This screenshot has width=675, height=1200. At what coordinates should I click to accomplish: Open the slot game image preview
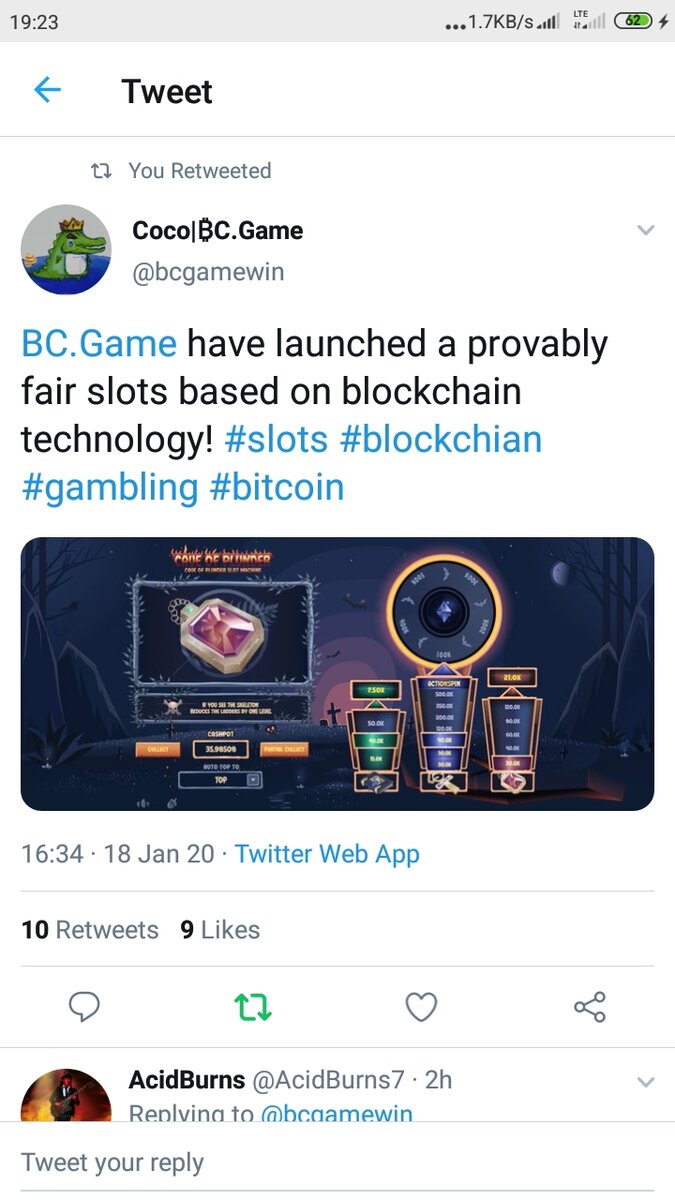click(x=337, y=673)
